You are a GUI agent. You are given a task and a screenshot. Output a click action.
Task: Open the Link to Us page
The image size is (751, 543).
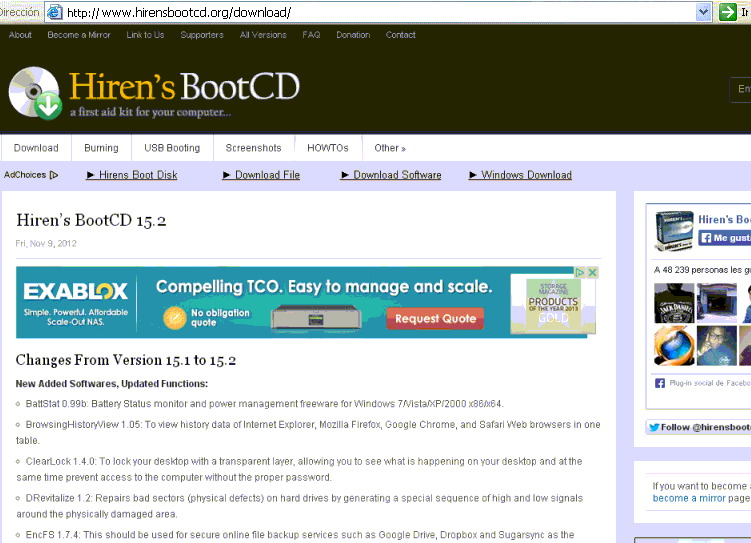tap(145, 35)
